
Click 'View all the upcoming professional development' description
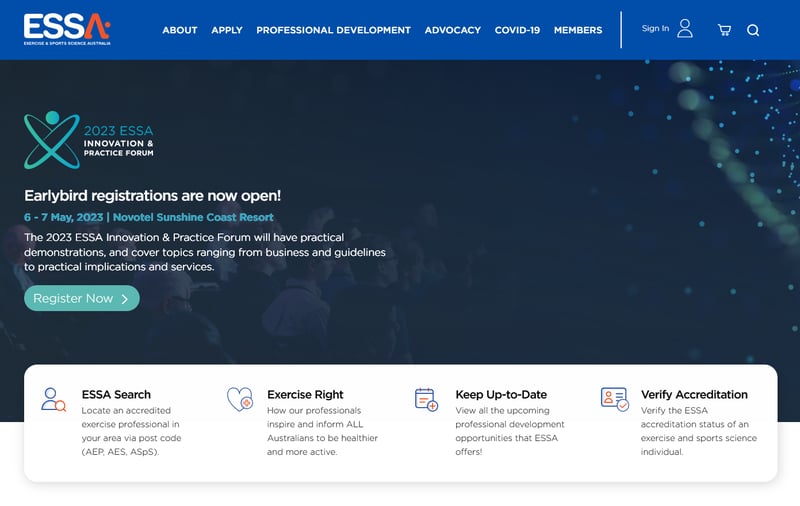[510, 431]
